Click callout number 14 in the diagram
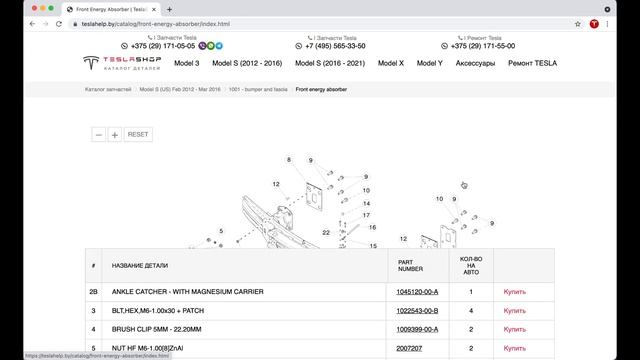640x360 pixels. pos(367,203)
